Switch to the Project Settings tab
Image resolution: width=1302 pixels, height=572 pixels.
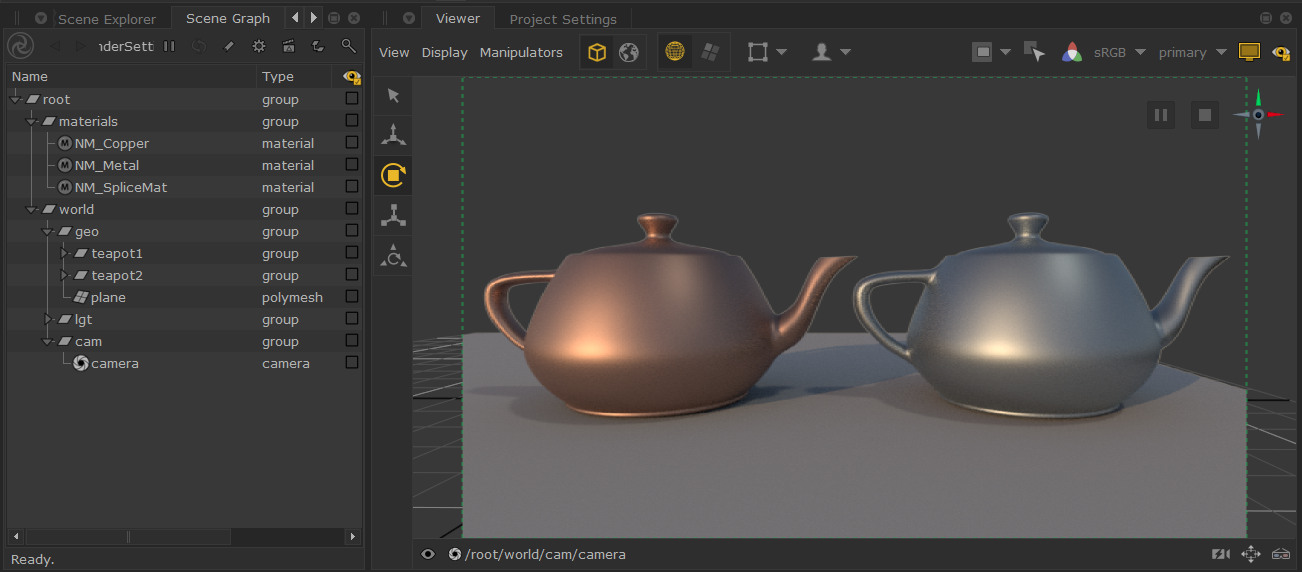pos(563,19)
